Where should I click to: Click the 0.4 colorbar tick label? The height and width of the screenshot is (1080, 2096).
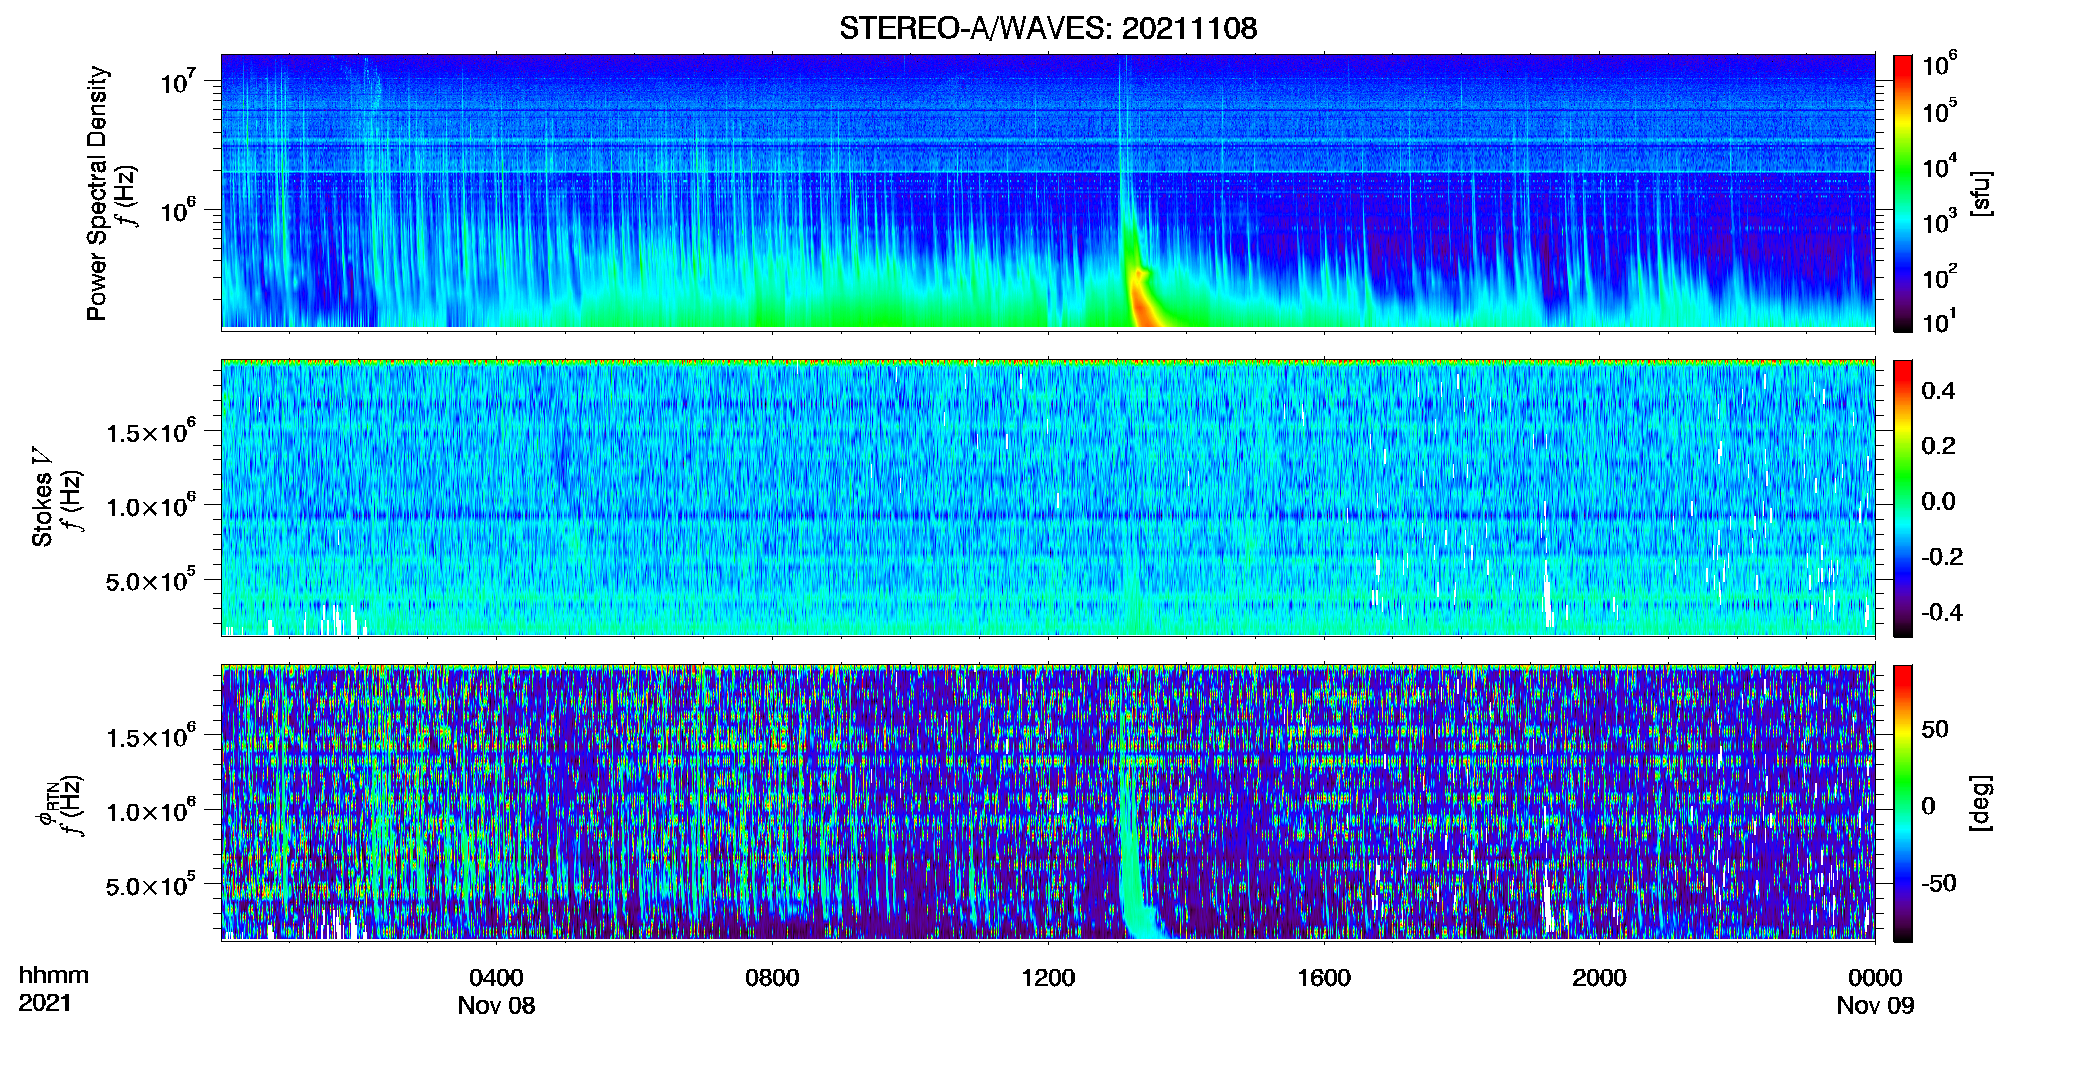click(x=1938, y=390)
